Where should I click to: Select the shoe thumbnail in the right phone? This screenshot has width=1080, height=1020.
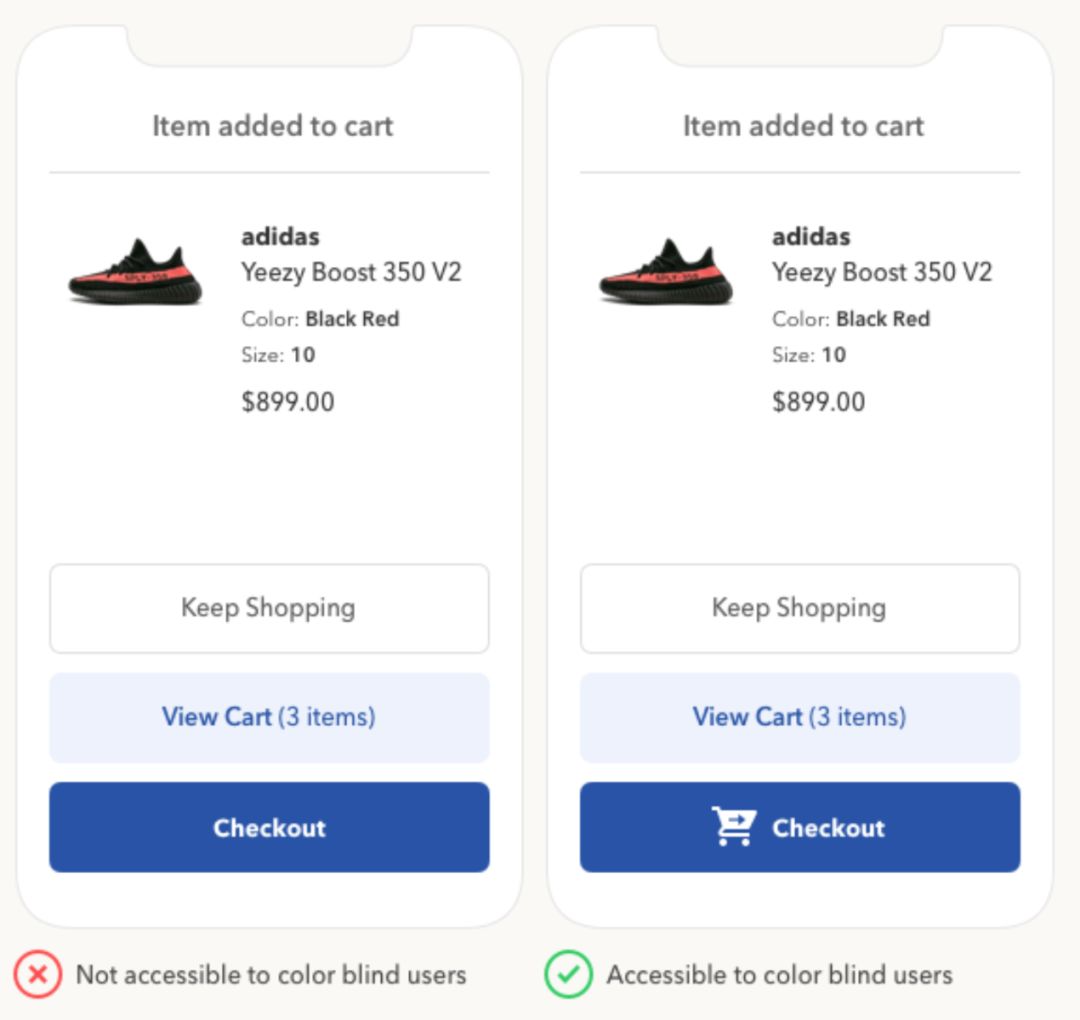(x=666, y=271)
